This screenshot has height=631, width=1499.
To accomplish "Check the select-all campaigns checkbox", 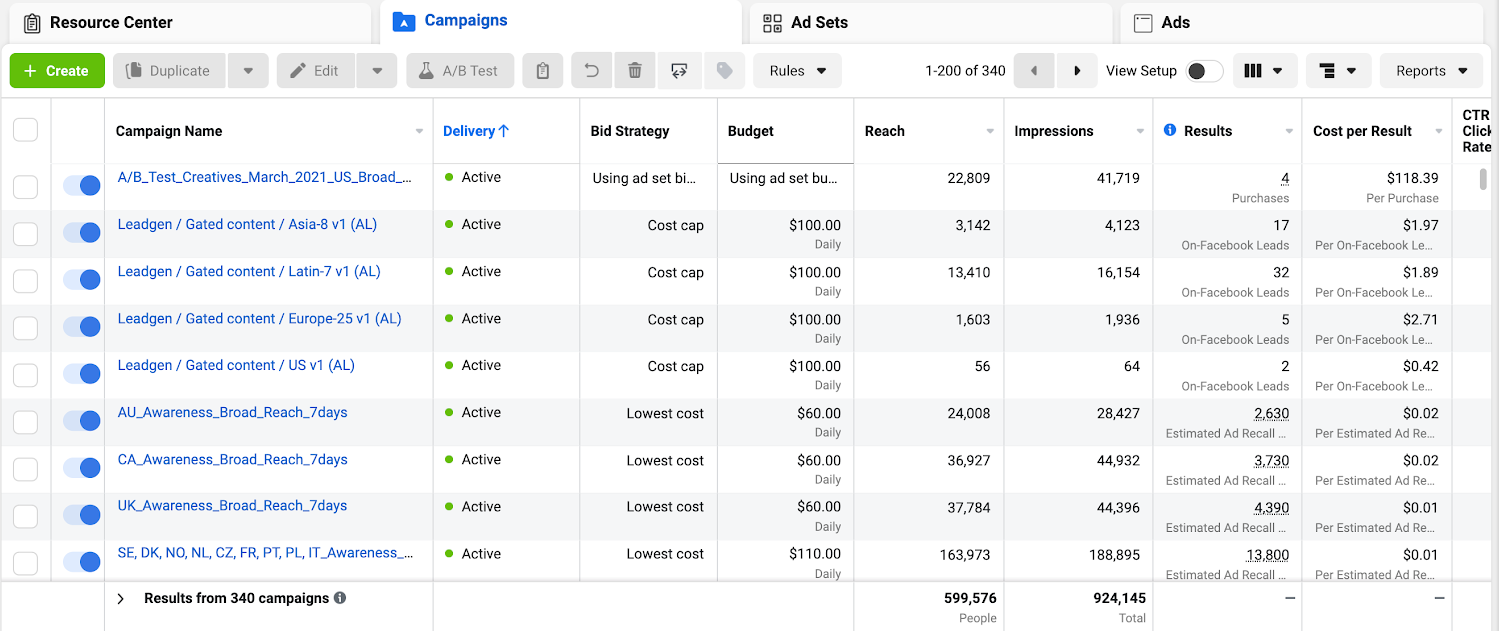I will [x=25, y=130].
